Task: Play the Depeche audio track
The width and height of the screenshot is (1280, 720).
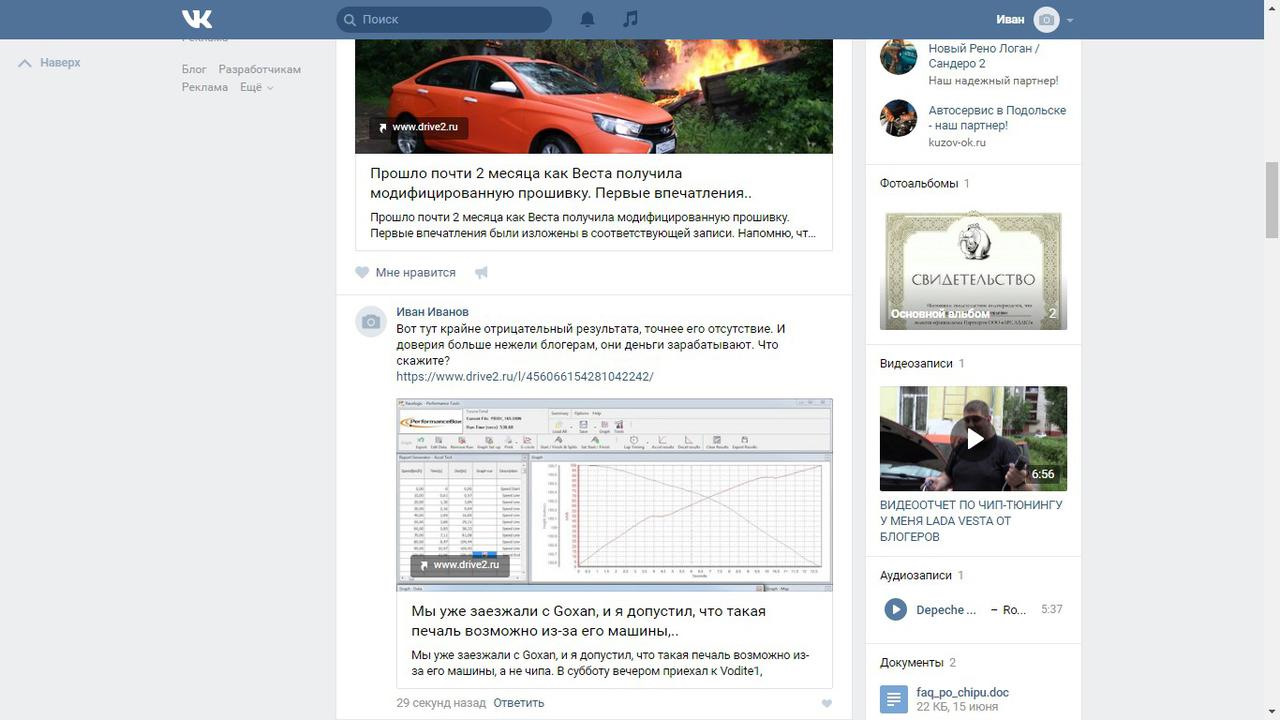Action: click(895, 609)
